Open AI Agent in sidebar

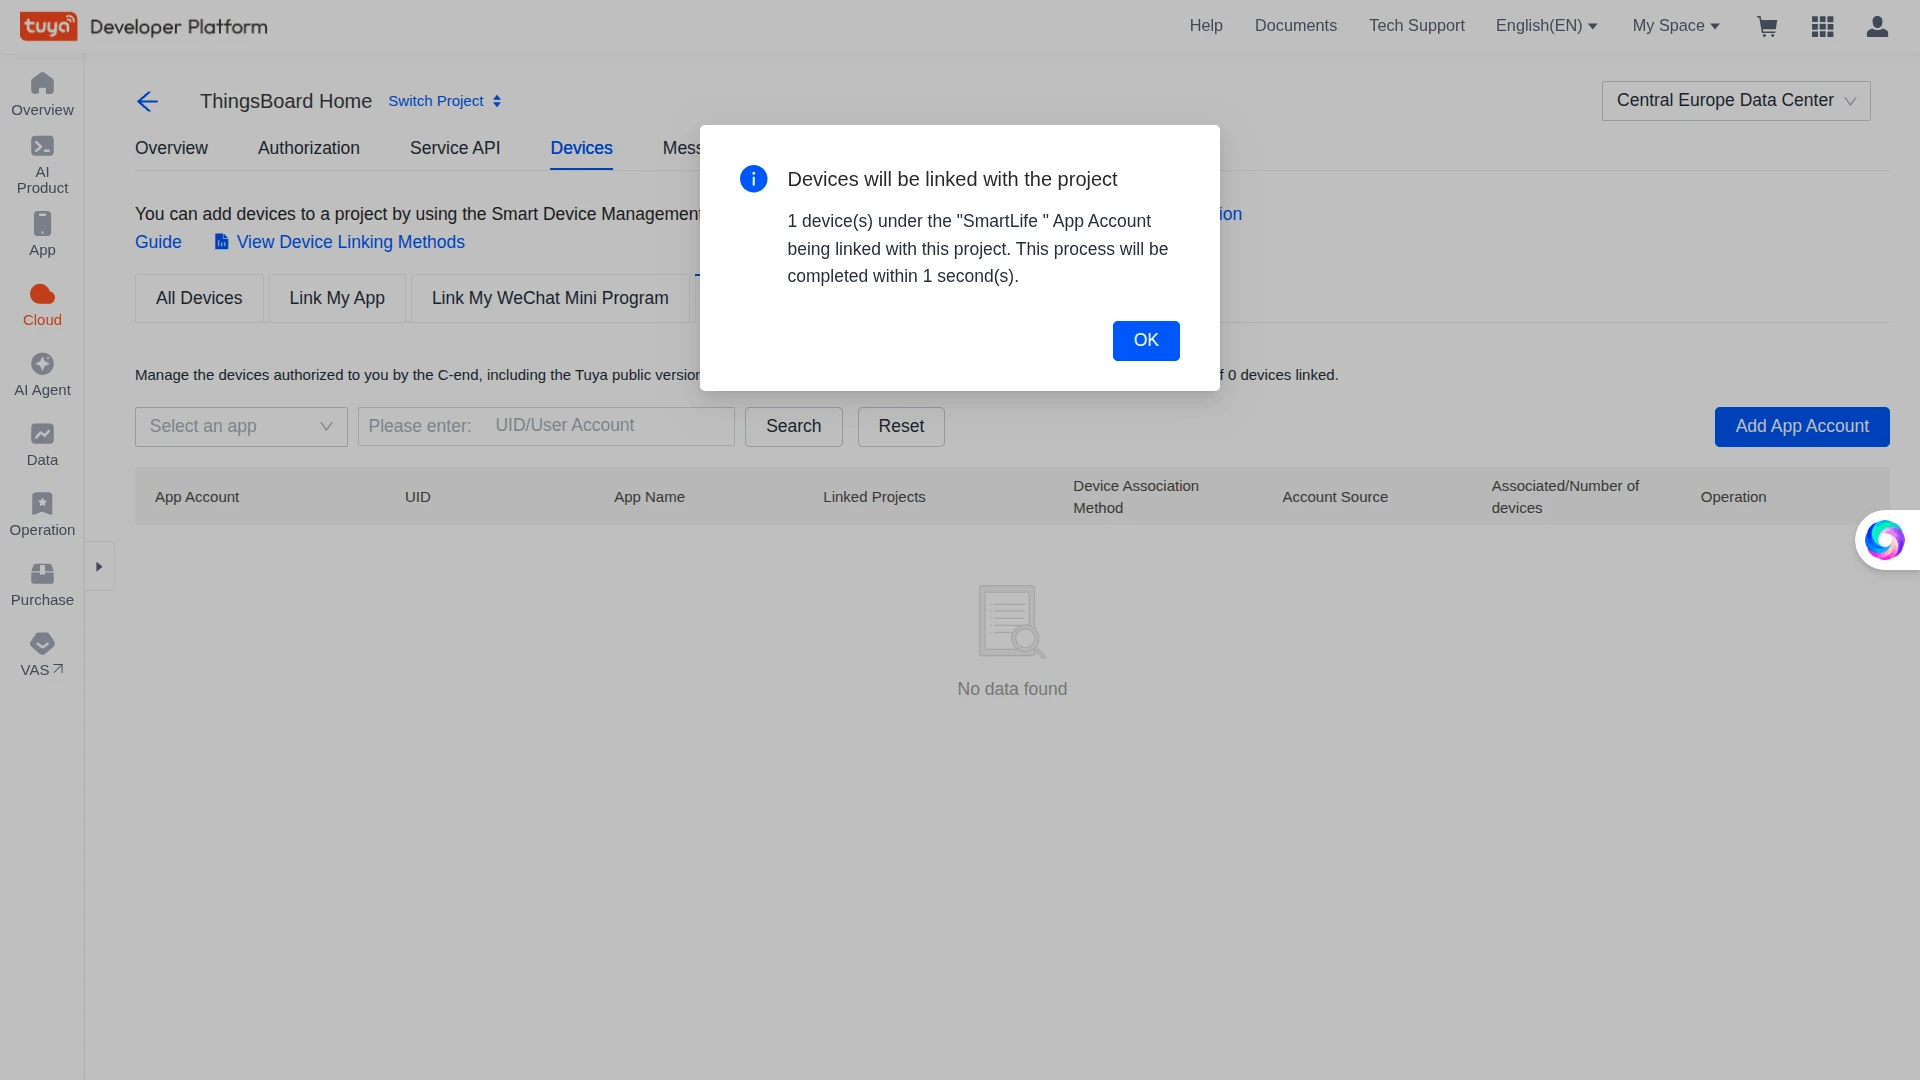[x=42, y=375]
